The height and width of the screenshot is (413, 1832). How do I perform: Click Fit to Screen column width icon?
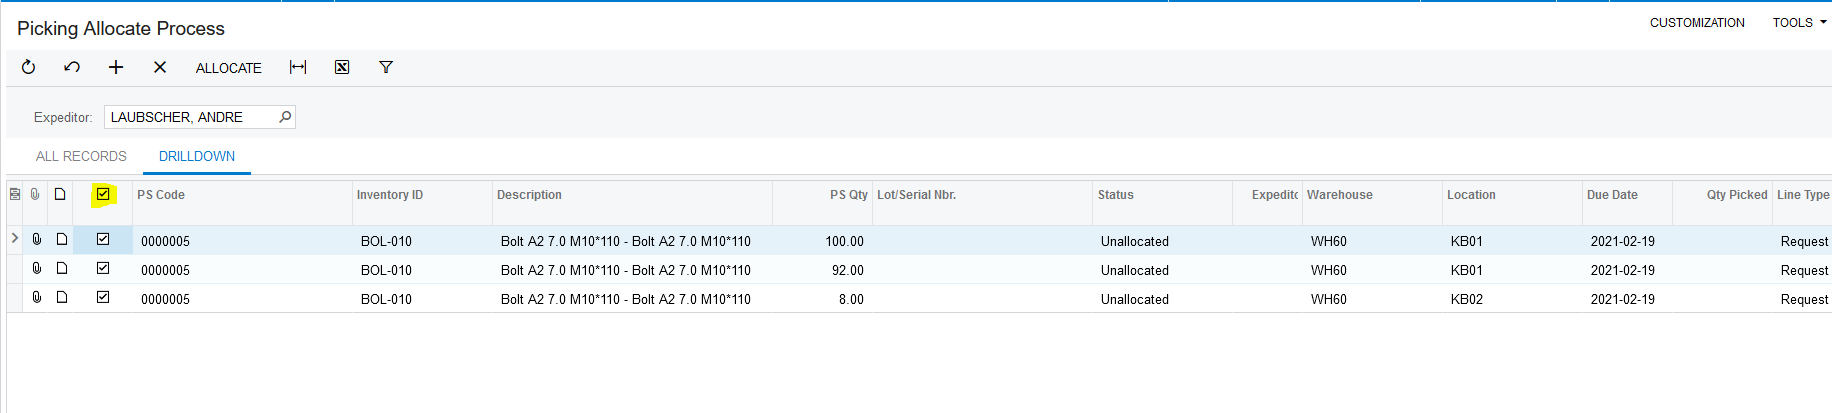pyautogui.click(x=298, y=67)
